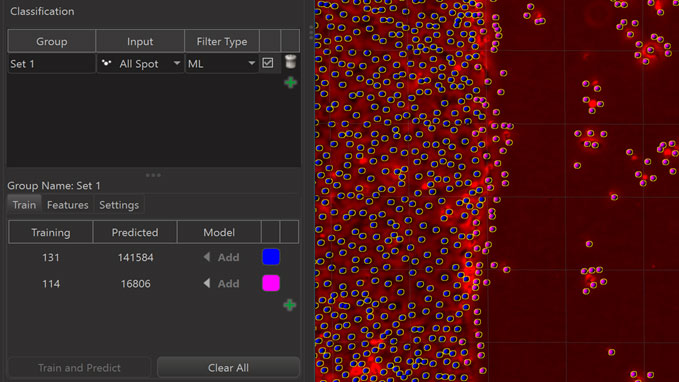Image resolution: width=679 pixels, height=382 pixels.
Task: Click the predicted count 141584
Action: pos(136,258)
